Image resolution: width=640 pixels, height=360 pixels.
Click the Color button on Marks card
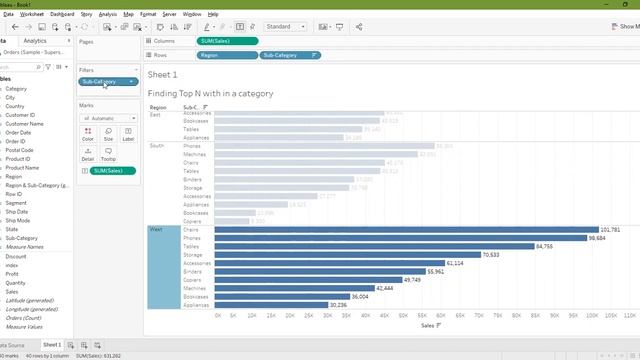[88, 134]
